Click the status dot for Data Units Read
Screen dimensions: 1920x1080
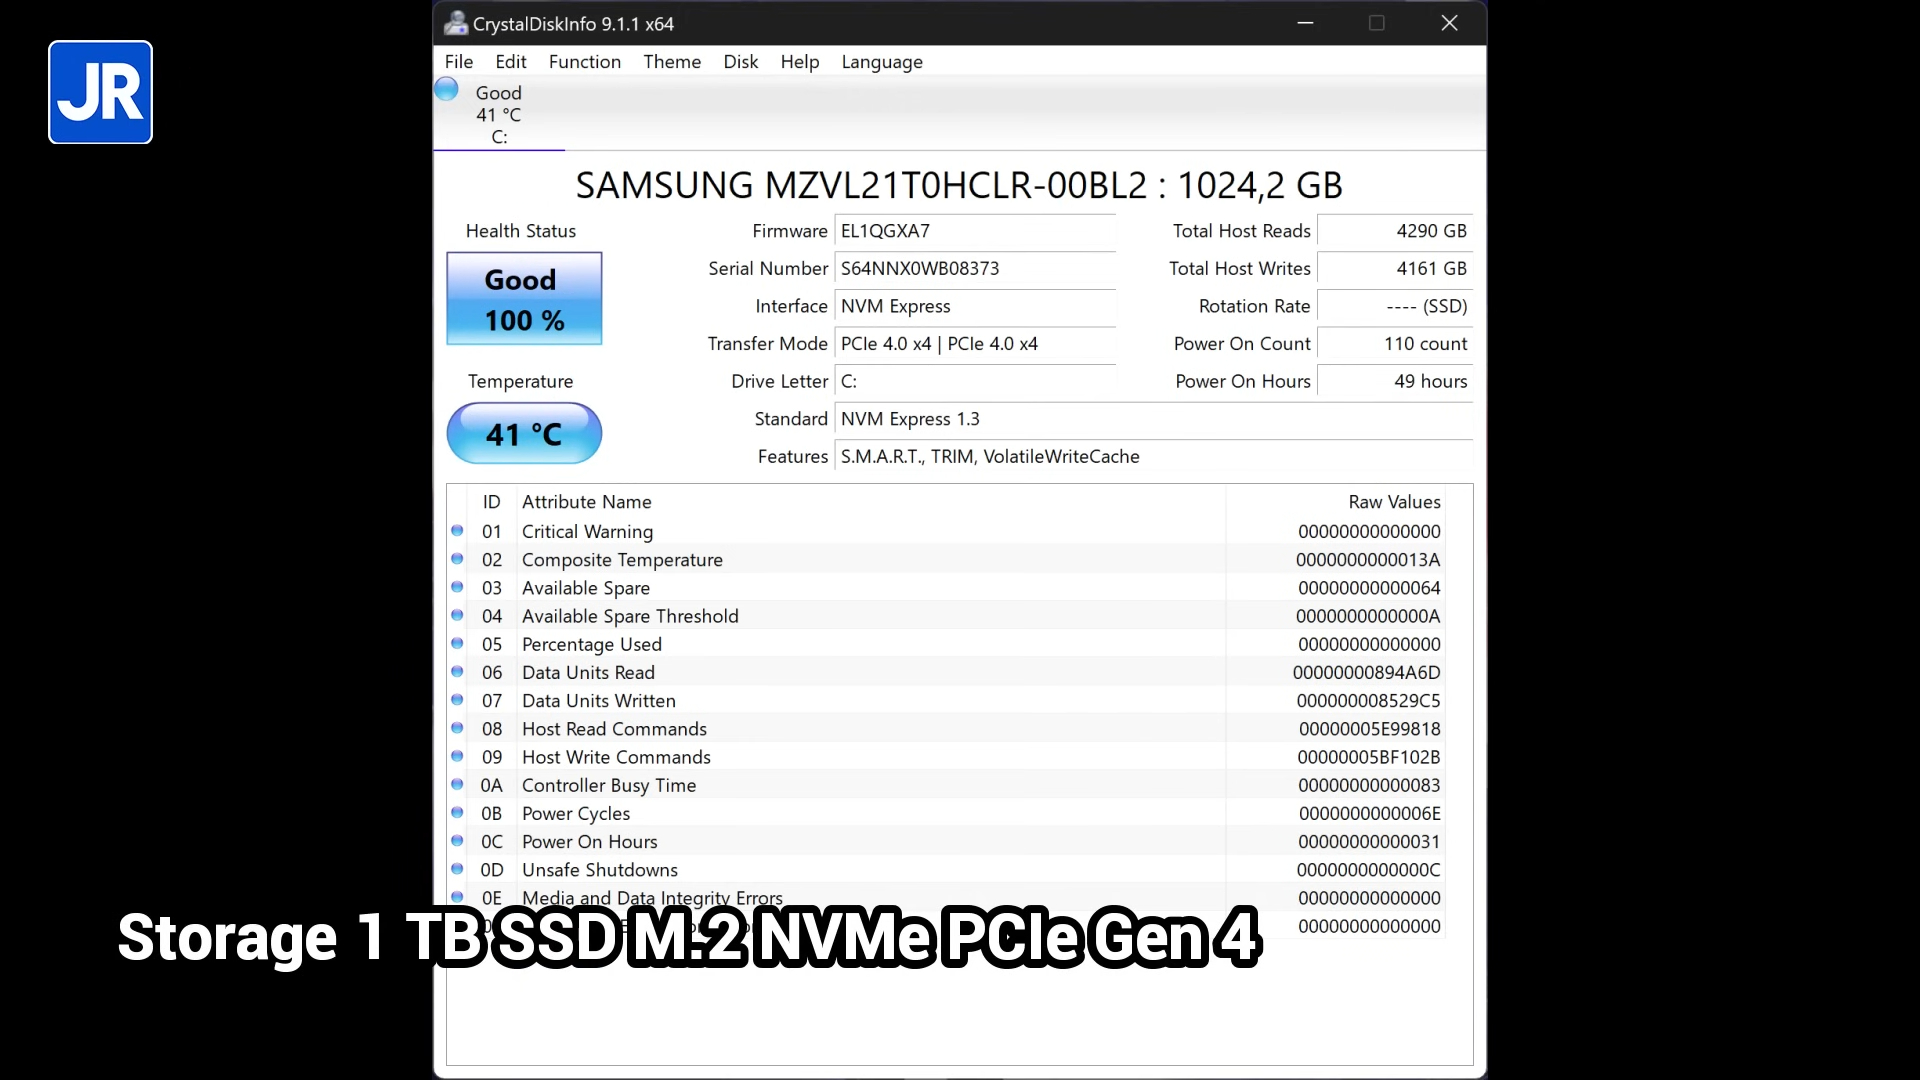pos(457,672)
